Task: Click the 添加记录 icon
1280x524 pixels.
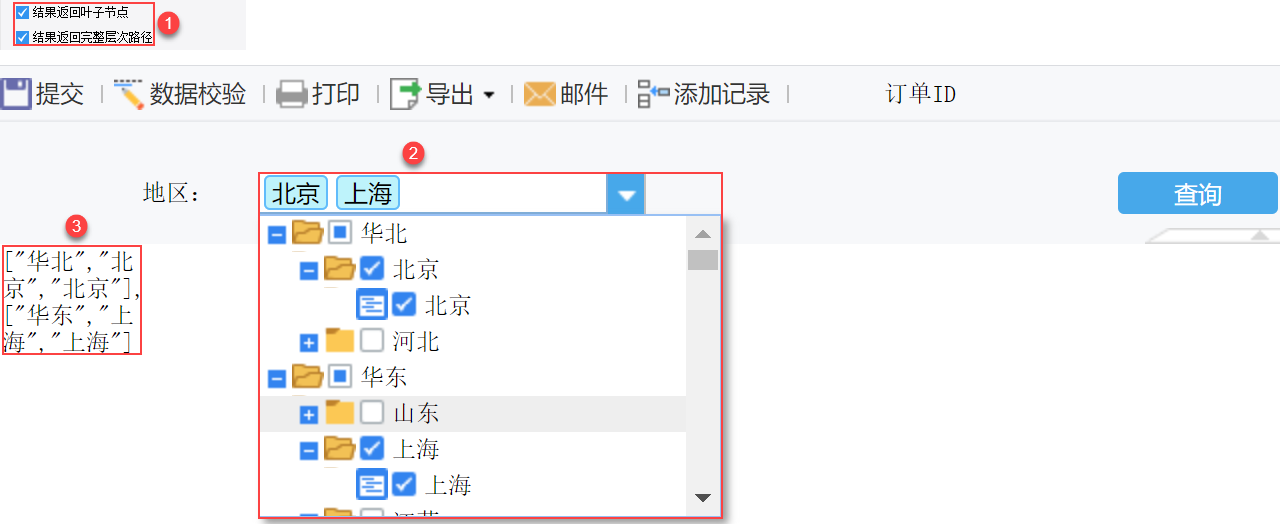Action: tap(654, 95)
